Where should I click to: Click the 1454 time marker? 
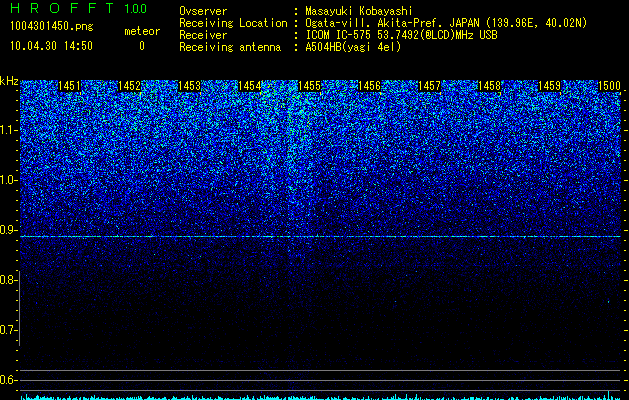pos(250,86)
